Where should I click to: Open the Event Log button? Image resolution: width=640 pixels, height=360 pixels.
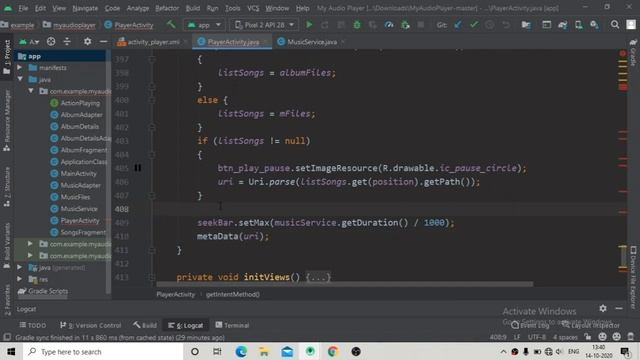[530, 325]
